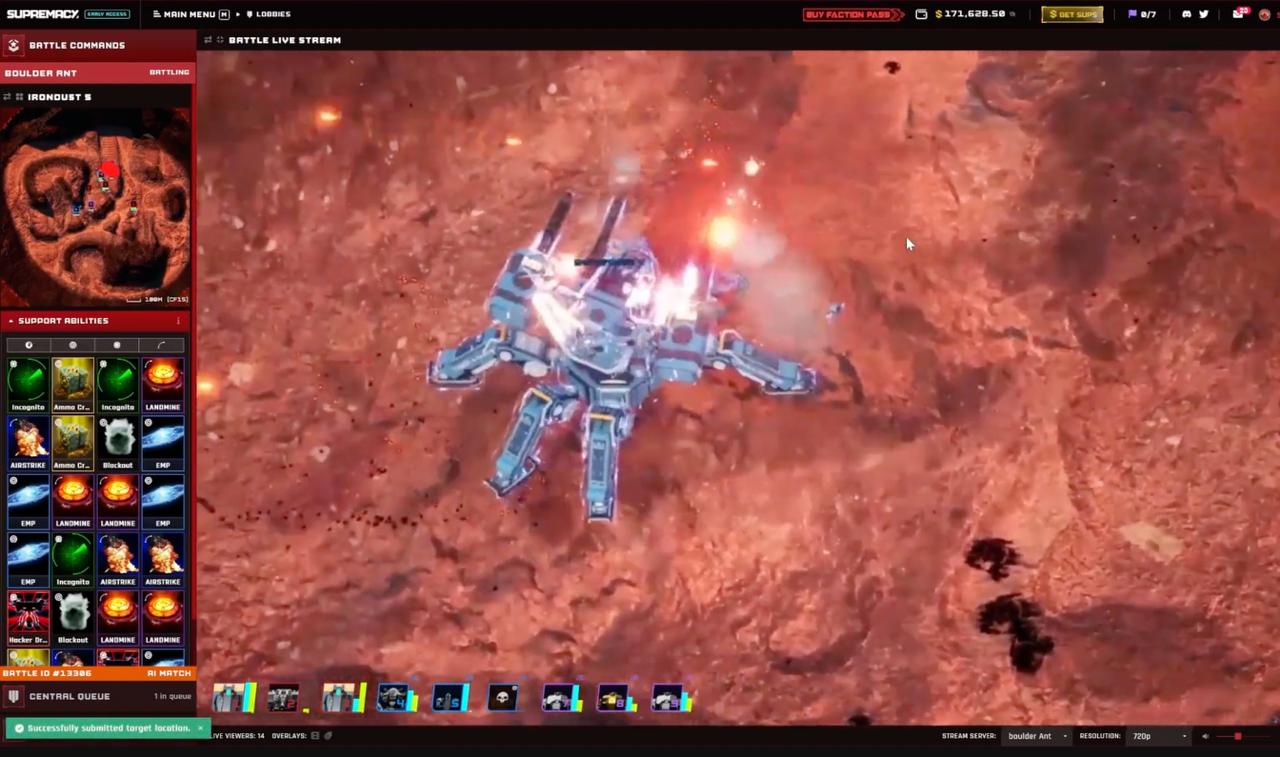Go to Lobbies in the breadcrumb
The width and height of the screenshot is (1280, 757).
(x=268, y=14)
